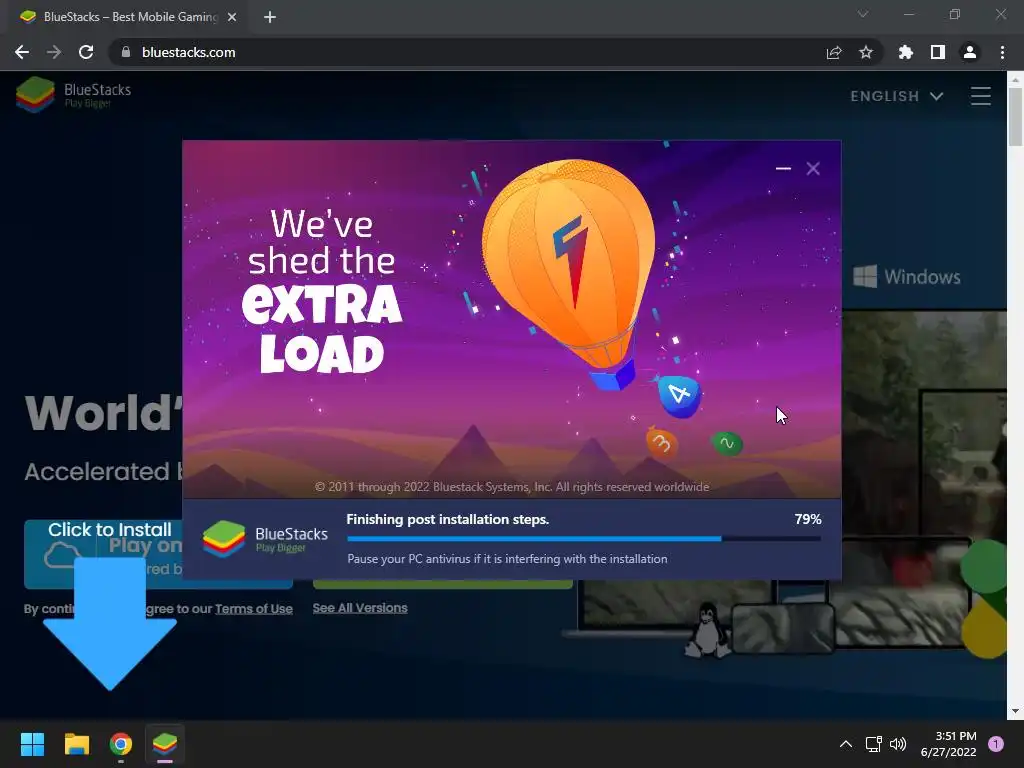This screenshot has height=768, width=1024.
Task: Open Chrome extensions puzzle icon
Action: tap(906, 52)
